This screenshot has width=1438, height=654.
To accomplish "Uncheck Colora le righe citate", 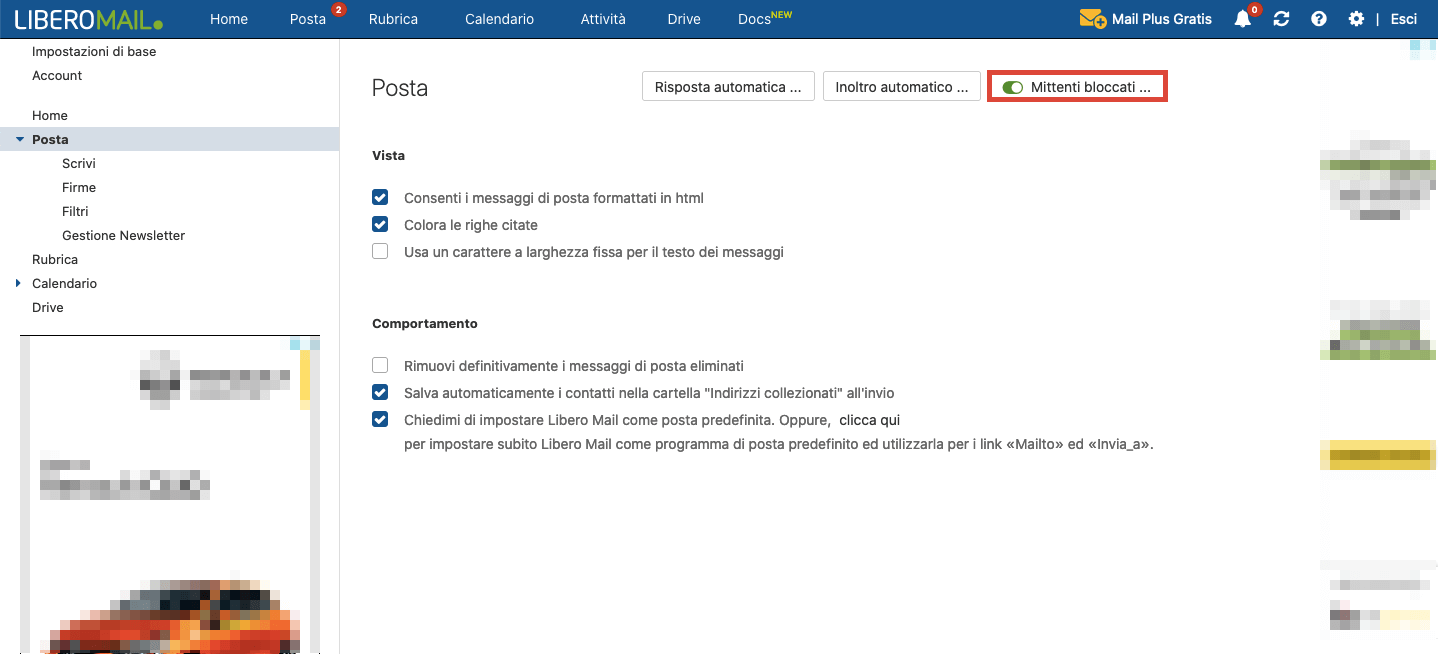I will pos(380,225).
